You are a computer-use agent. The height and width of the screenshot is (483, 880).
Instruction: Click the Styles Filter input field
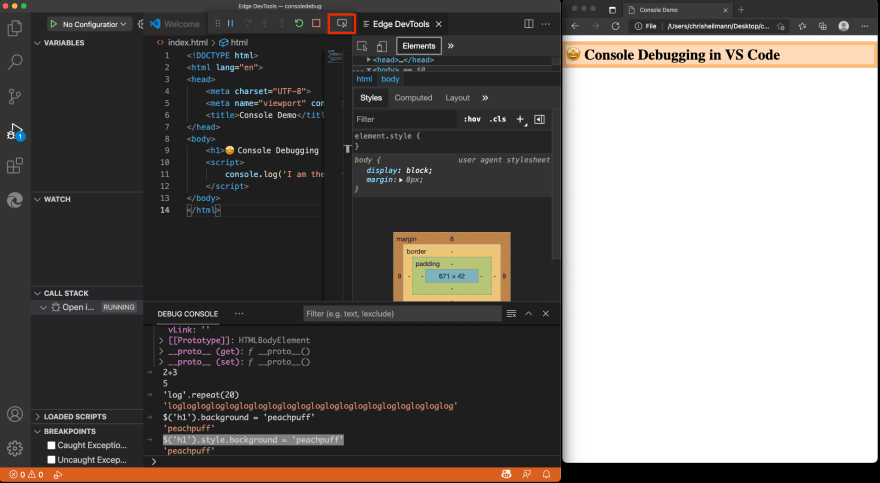(x=404, y=119)
